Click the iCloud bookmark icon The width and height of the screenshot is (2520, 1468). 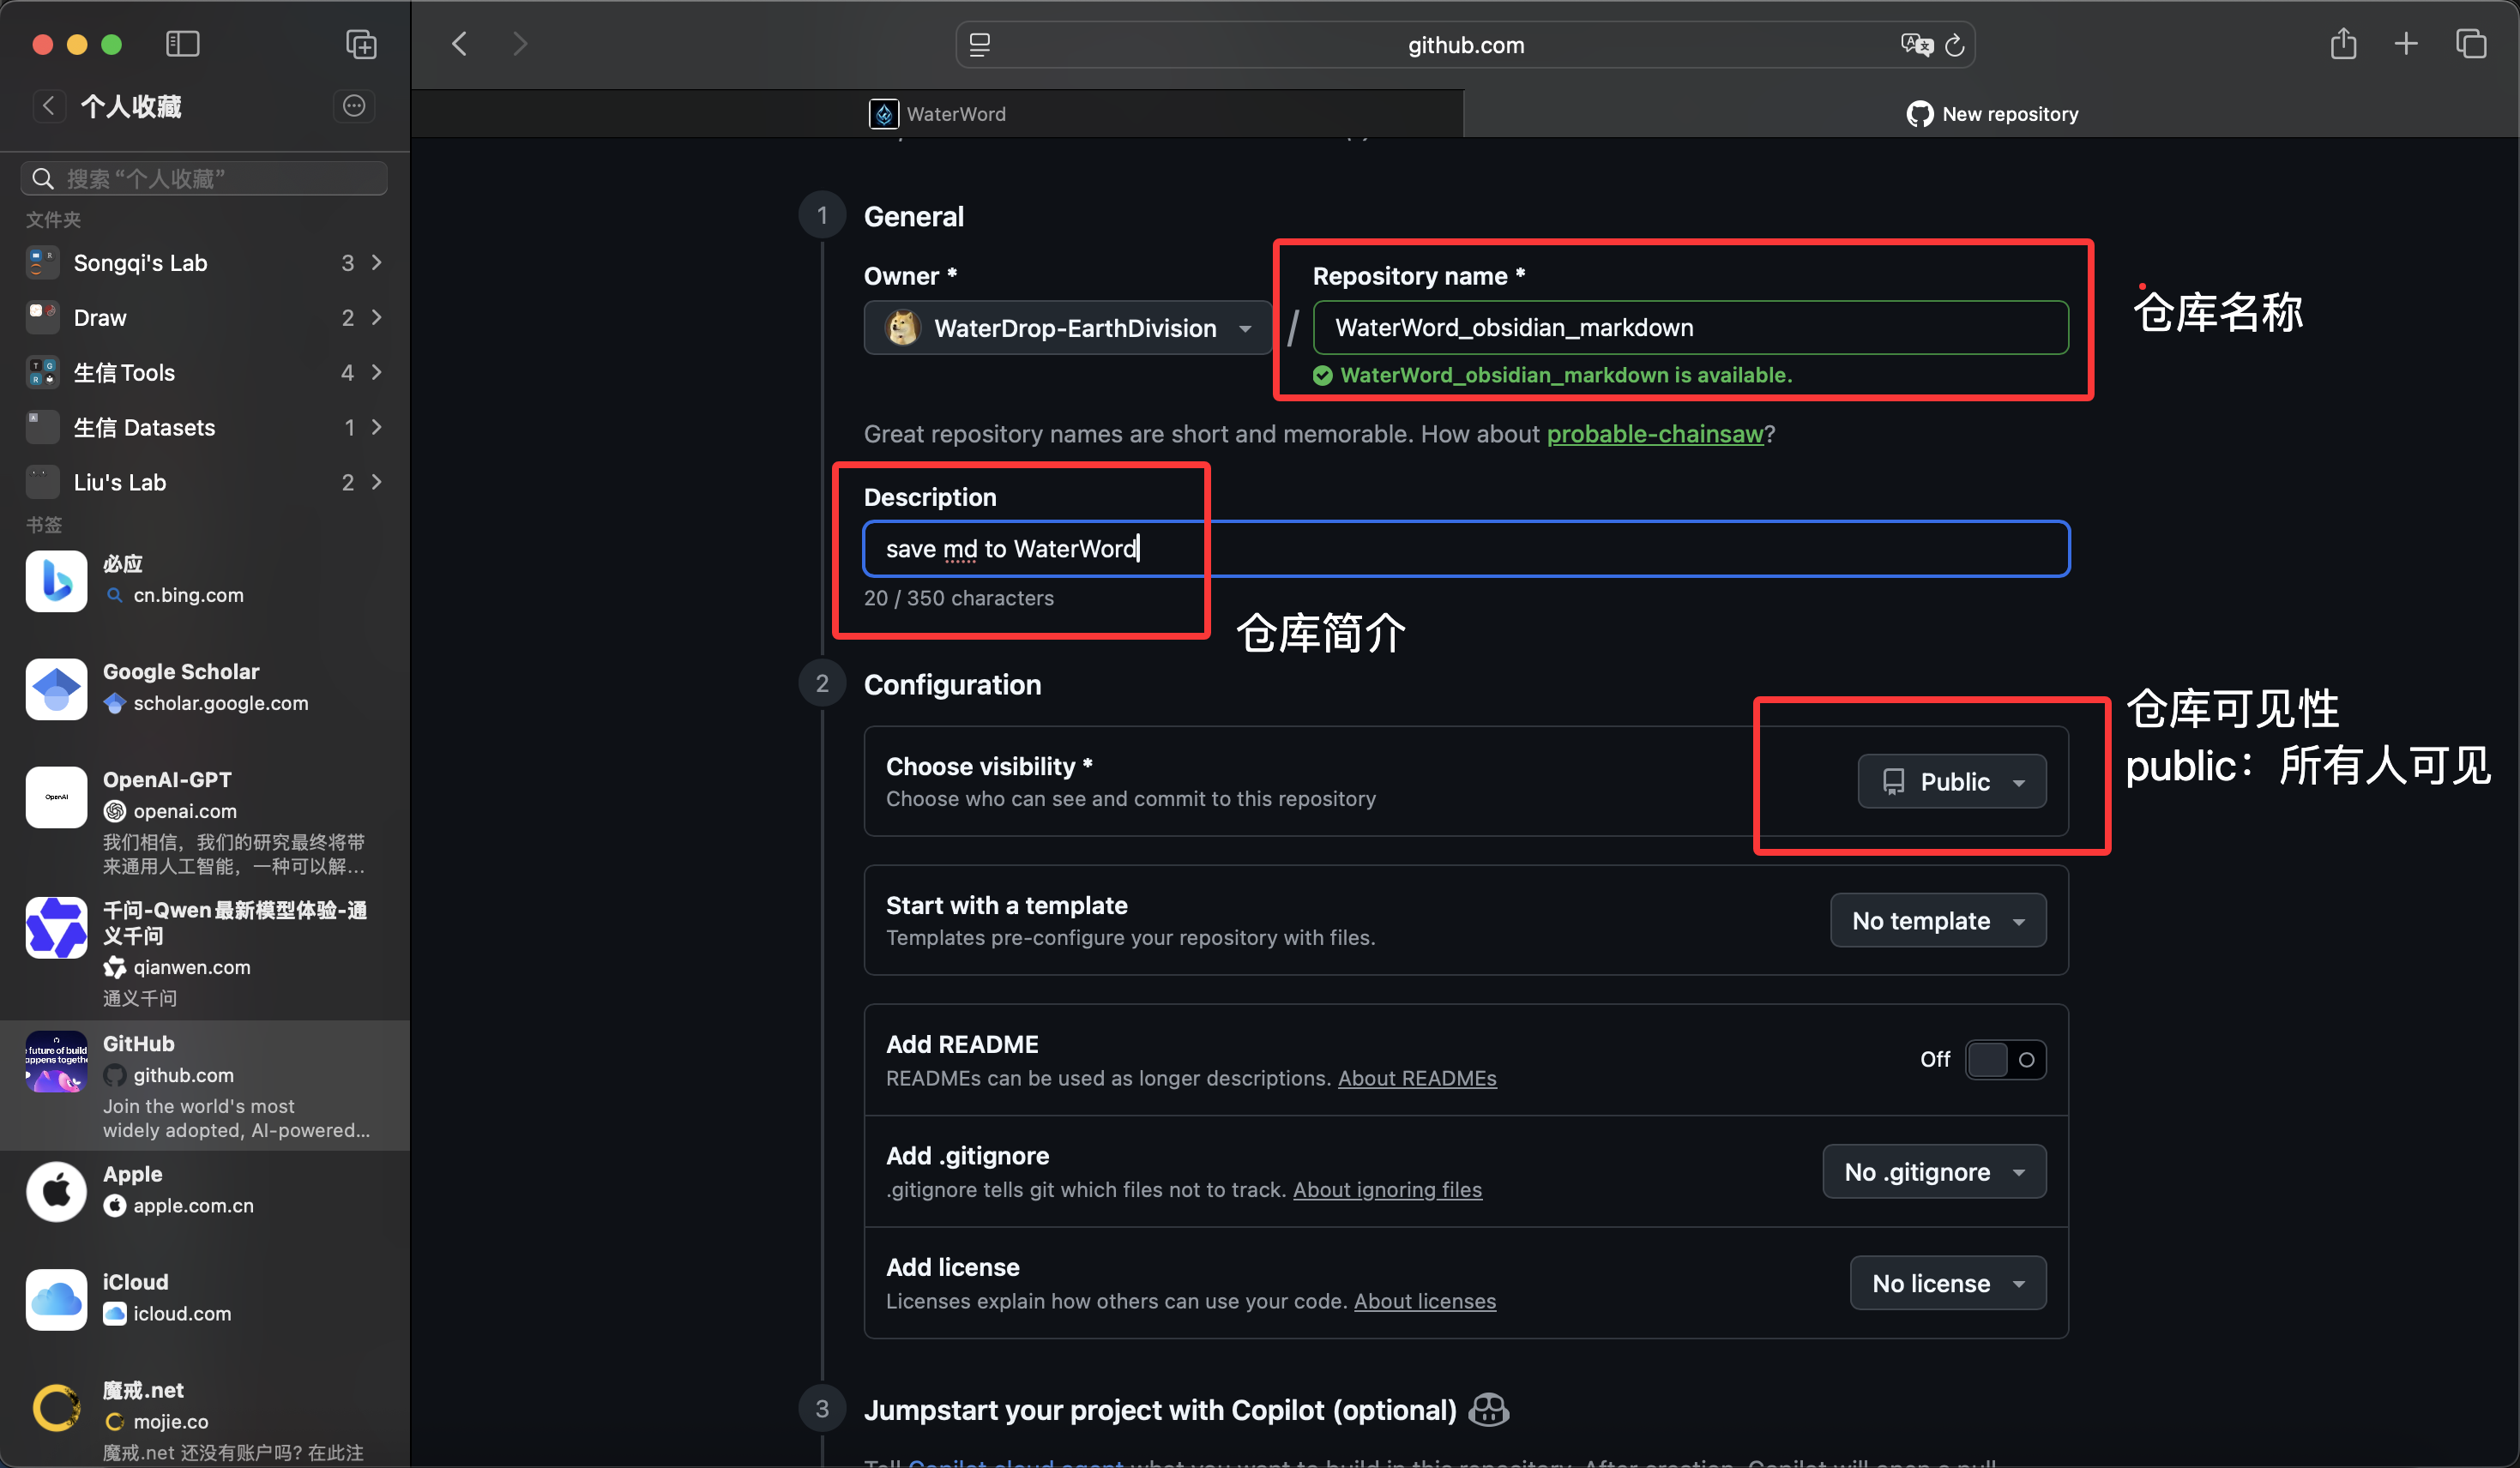click(x=56, y=1299)
